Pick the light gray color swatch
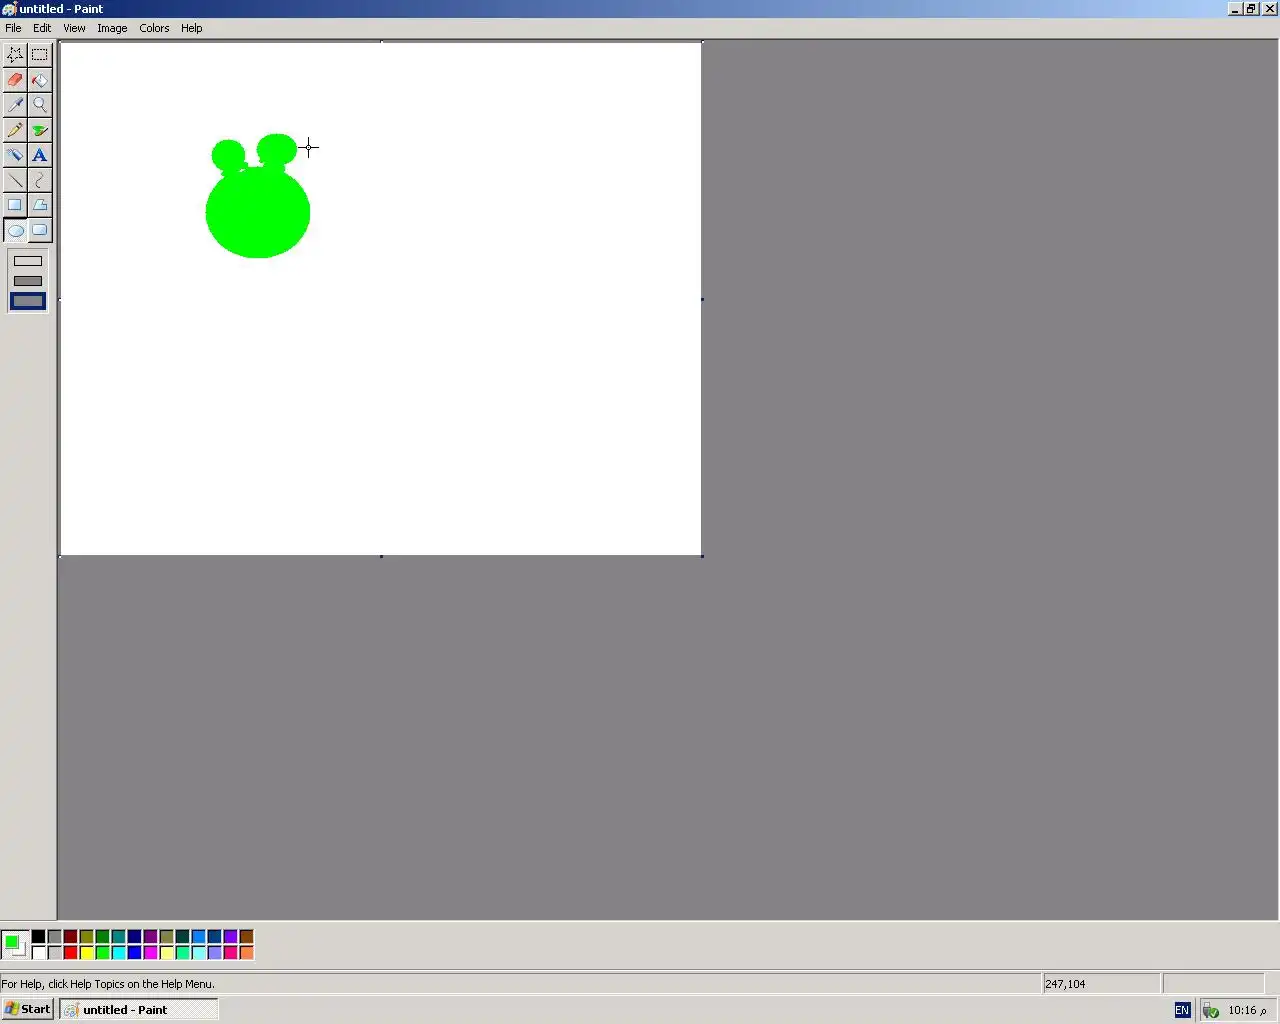The height and width of the screenshot is (1024, 1280). 54,953
